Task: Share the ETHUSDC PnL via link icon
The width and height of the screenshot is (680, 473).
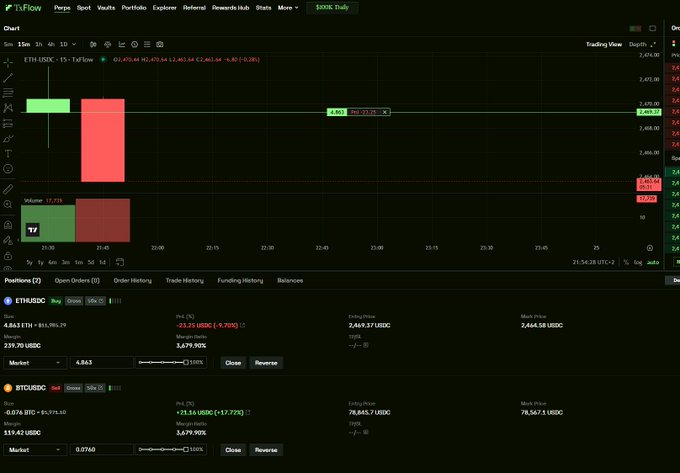Action: 242,325
